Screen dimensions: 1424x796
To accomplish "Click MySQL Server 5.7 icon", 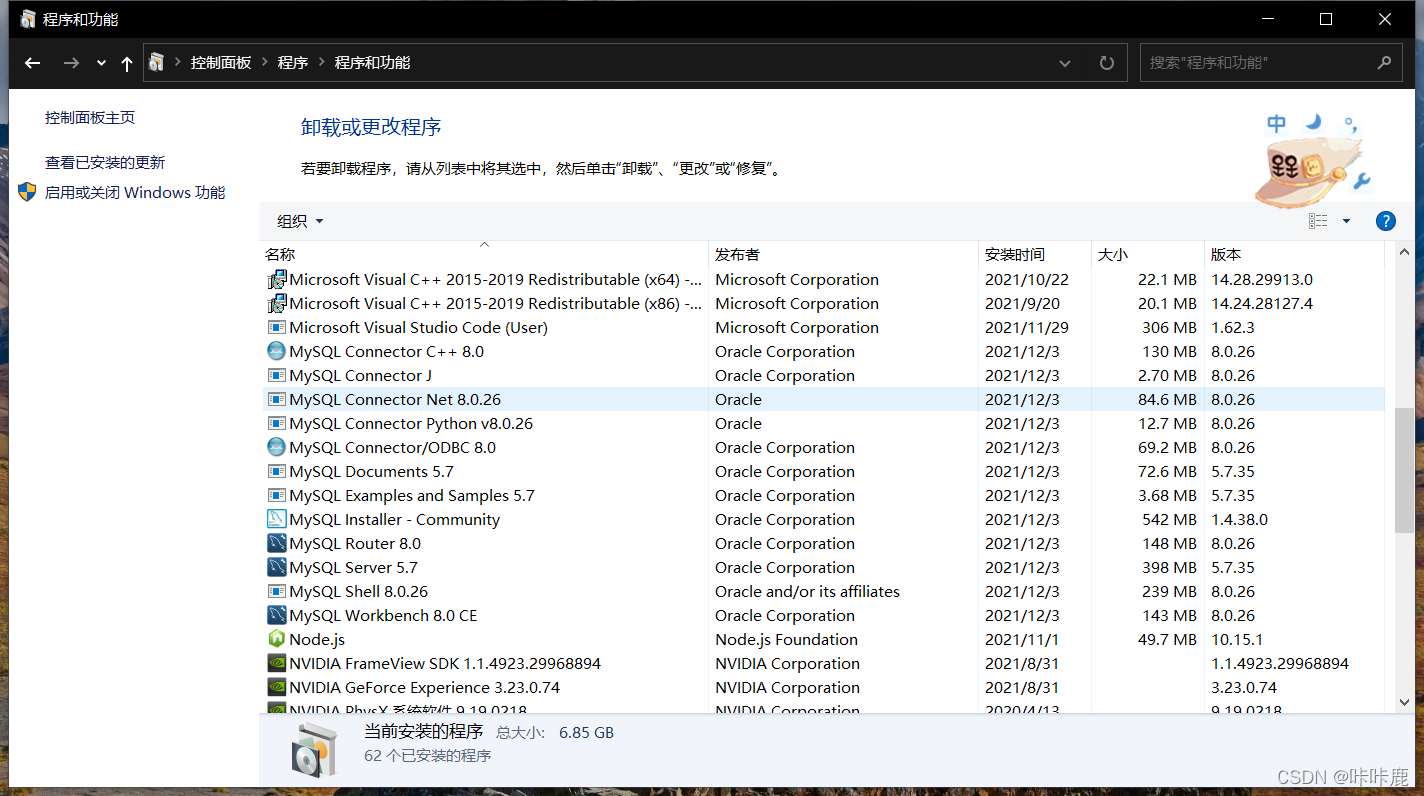I will click(277, 567).
